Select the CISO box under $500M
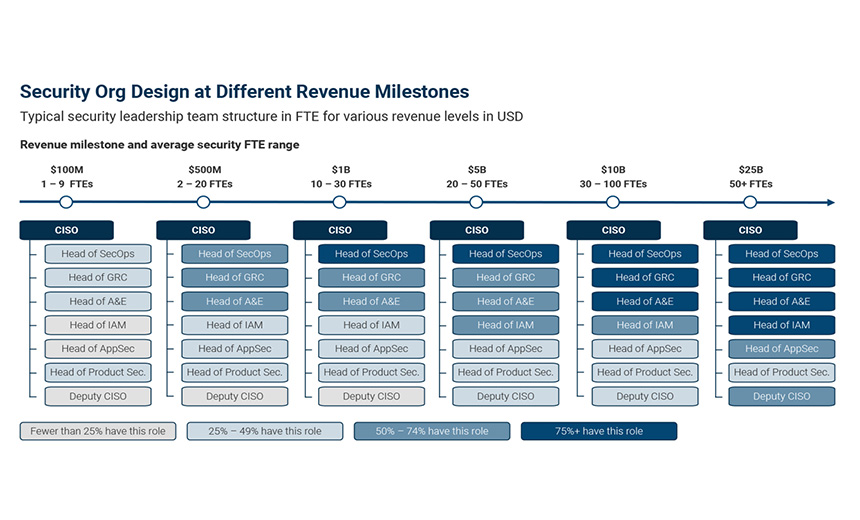 203,230
